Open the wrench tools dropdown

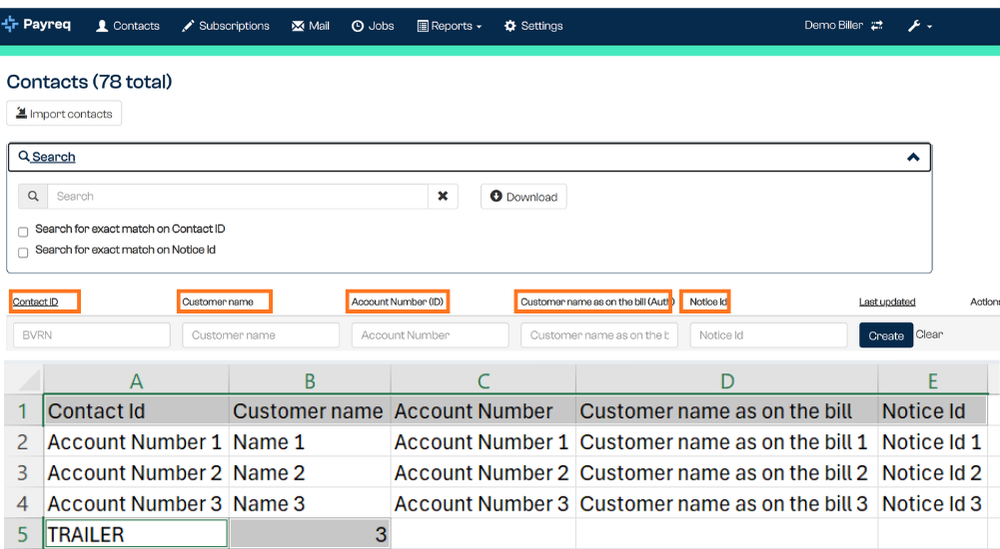coord(920,26)
